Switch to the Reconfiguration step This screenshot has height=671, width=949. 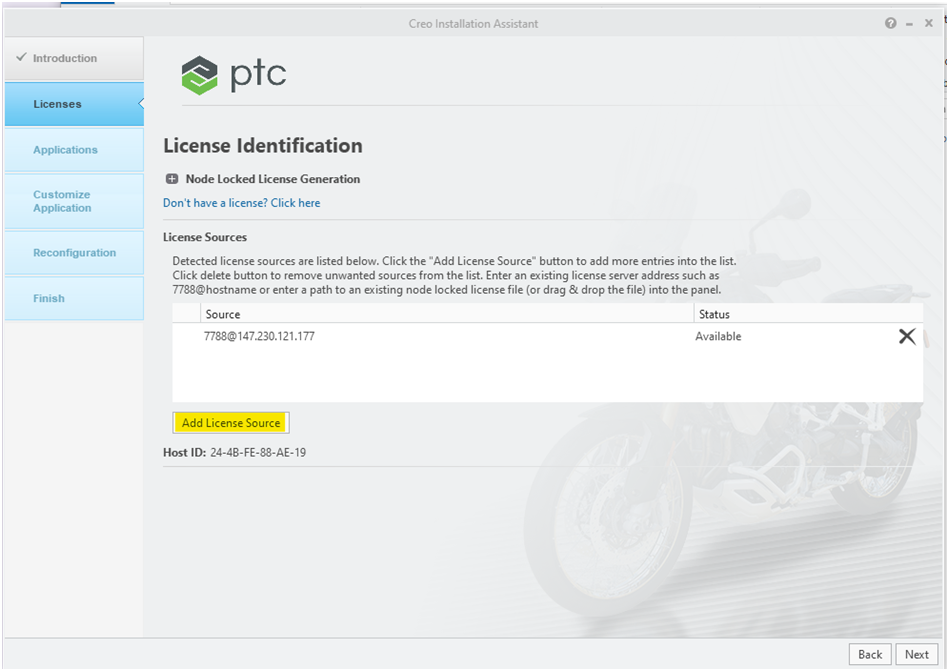[74, 252]
